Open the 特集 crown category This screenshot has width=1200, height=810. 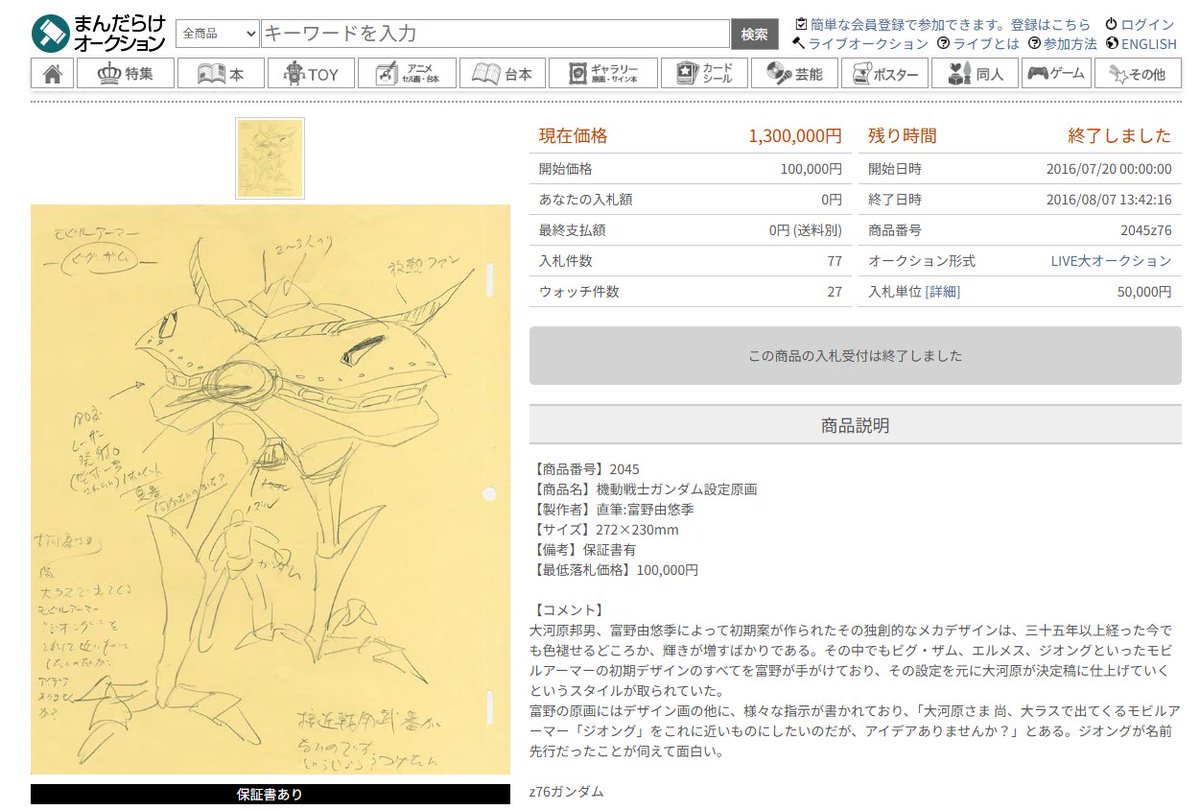click(x=127, y=73)
